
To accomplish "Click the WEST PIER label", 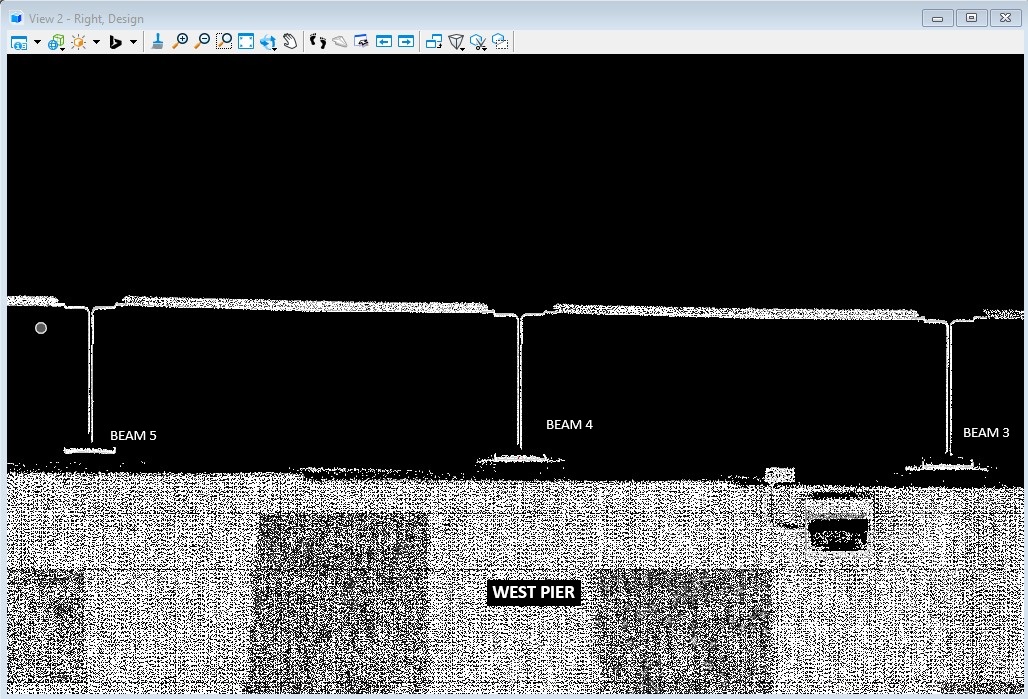I will 533,592.
